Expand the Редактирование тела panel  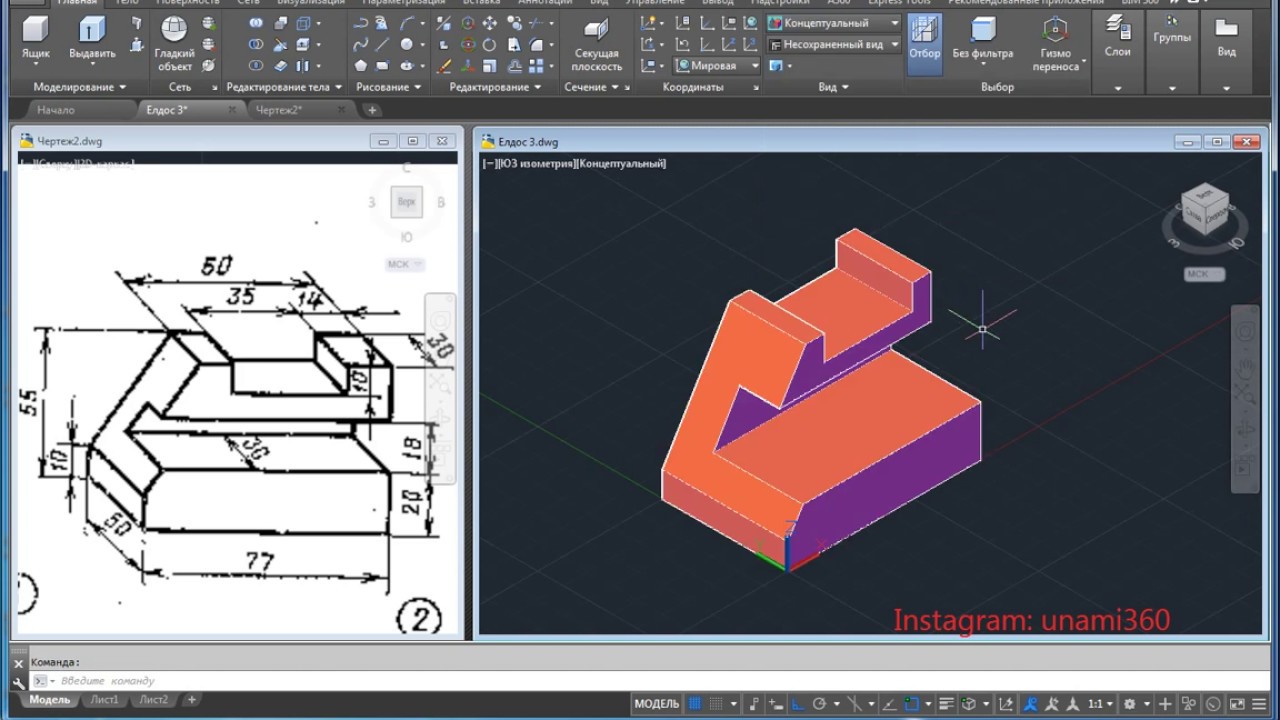point(285,87)
